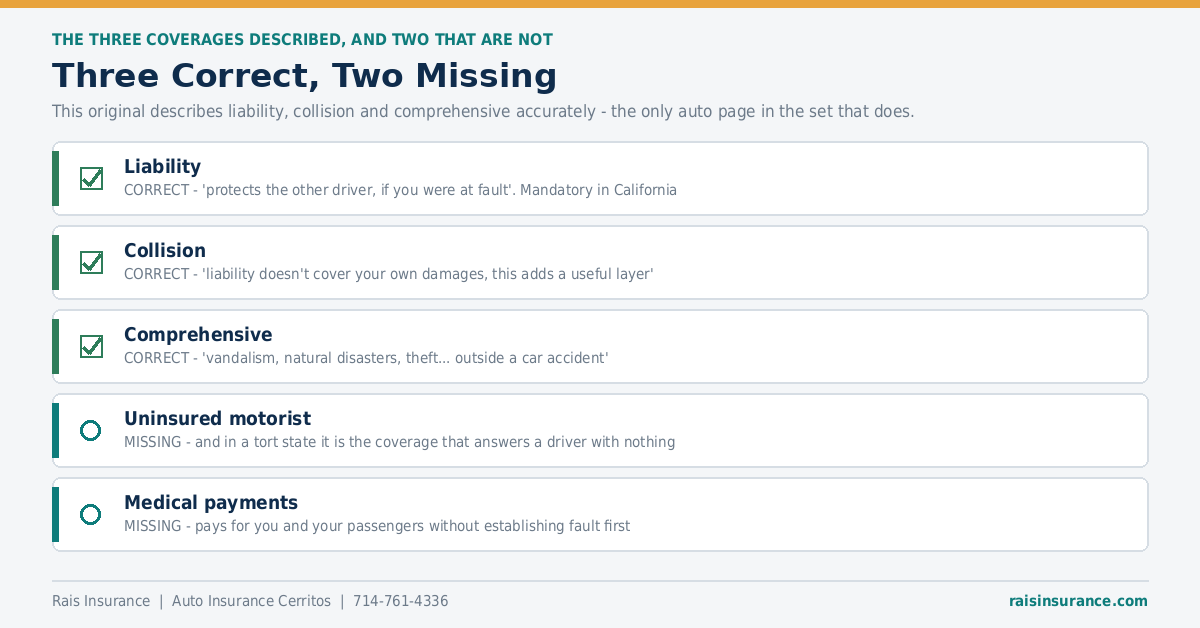Click the Liability description mentioning California
The image size is (1200, 628).
400,190
